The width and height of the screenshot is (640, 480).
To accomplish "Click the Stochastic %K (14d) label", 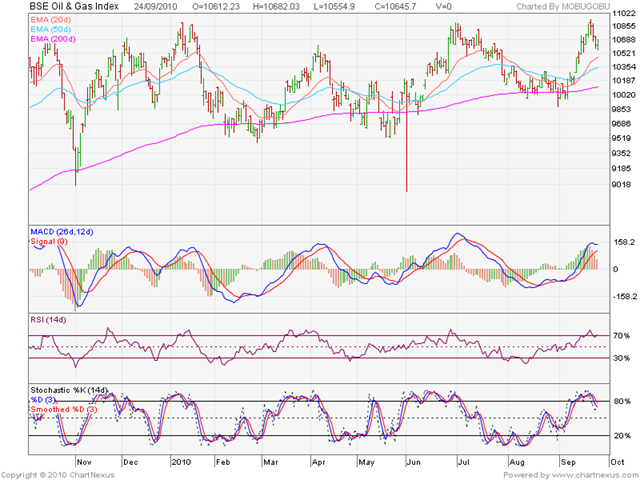I will pos(69,390).
